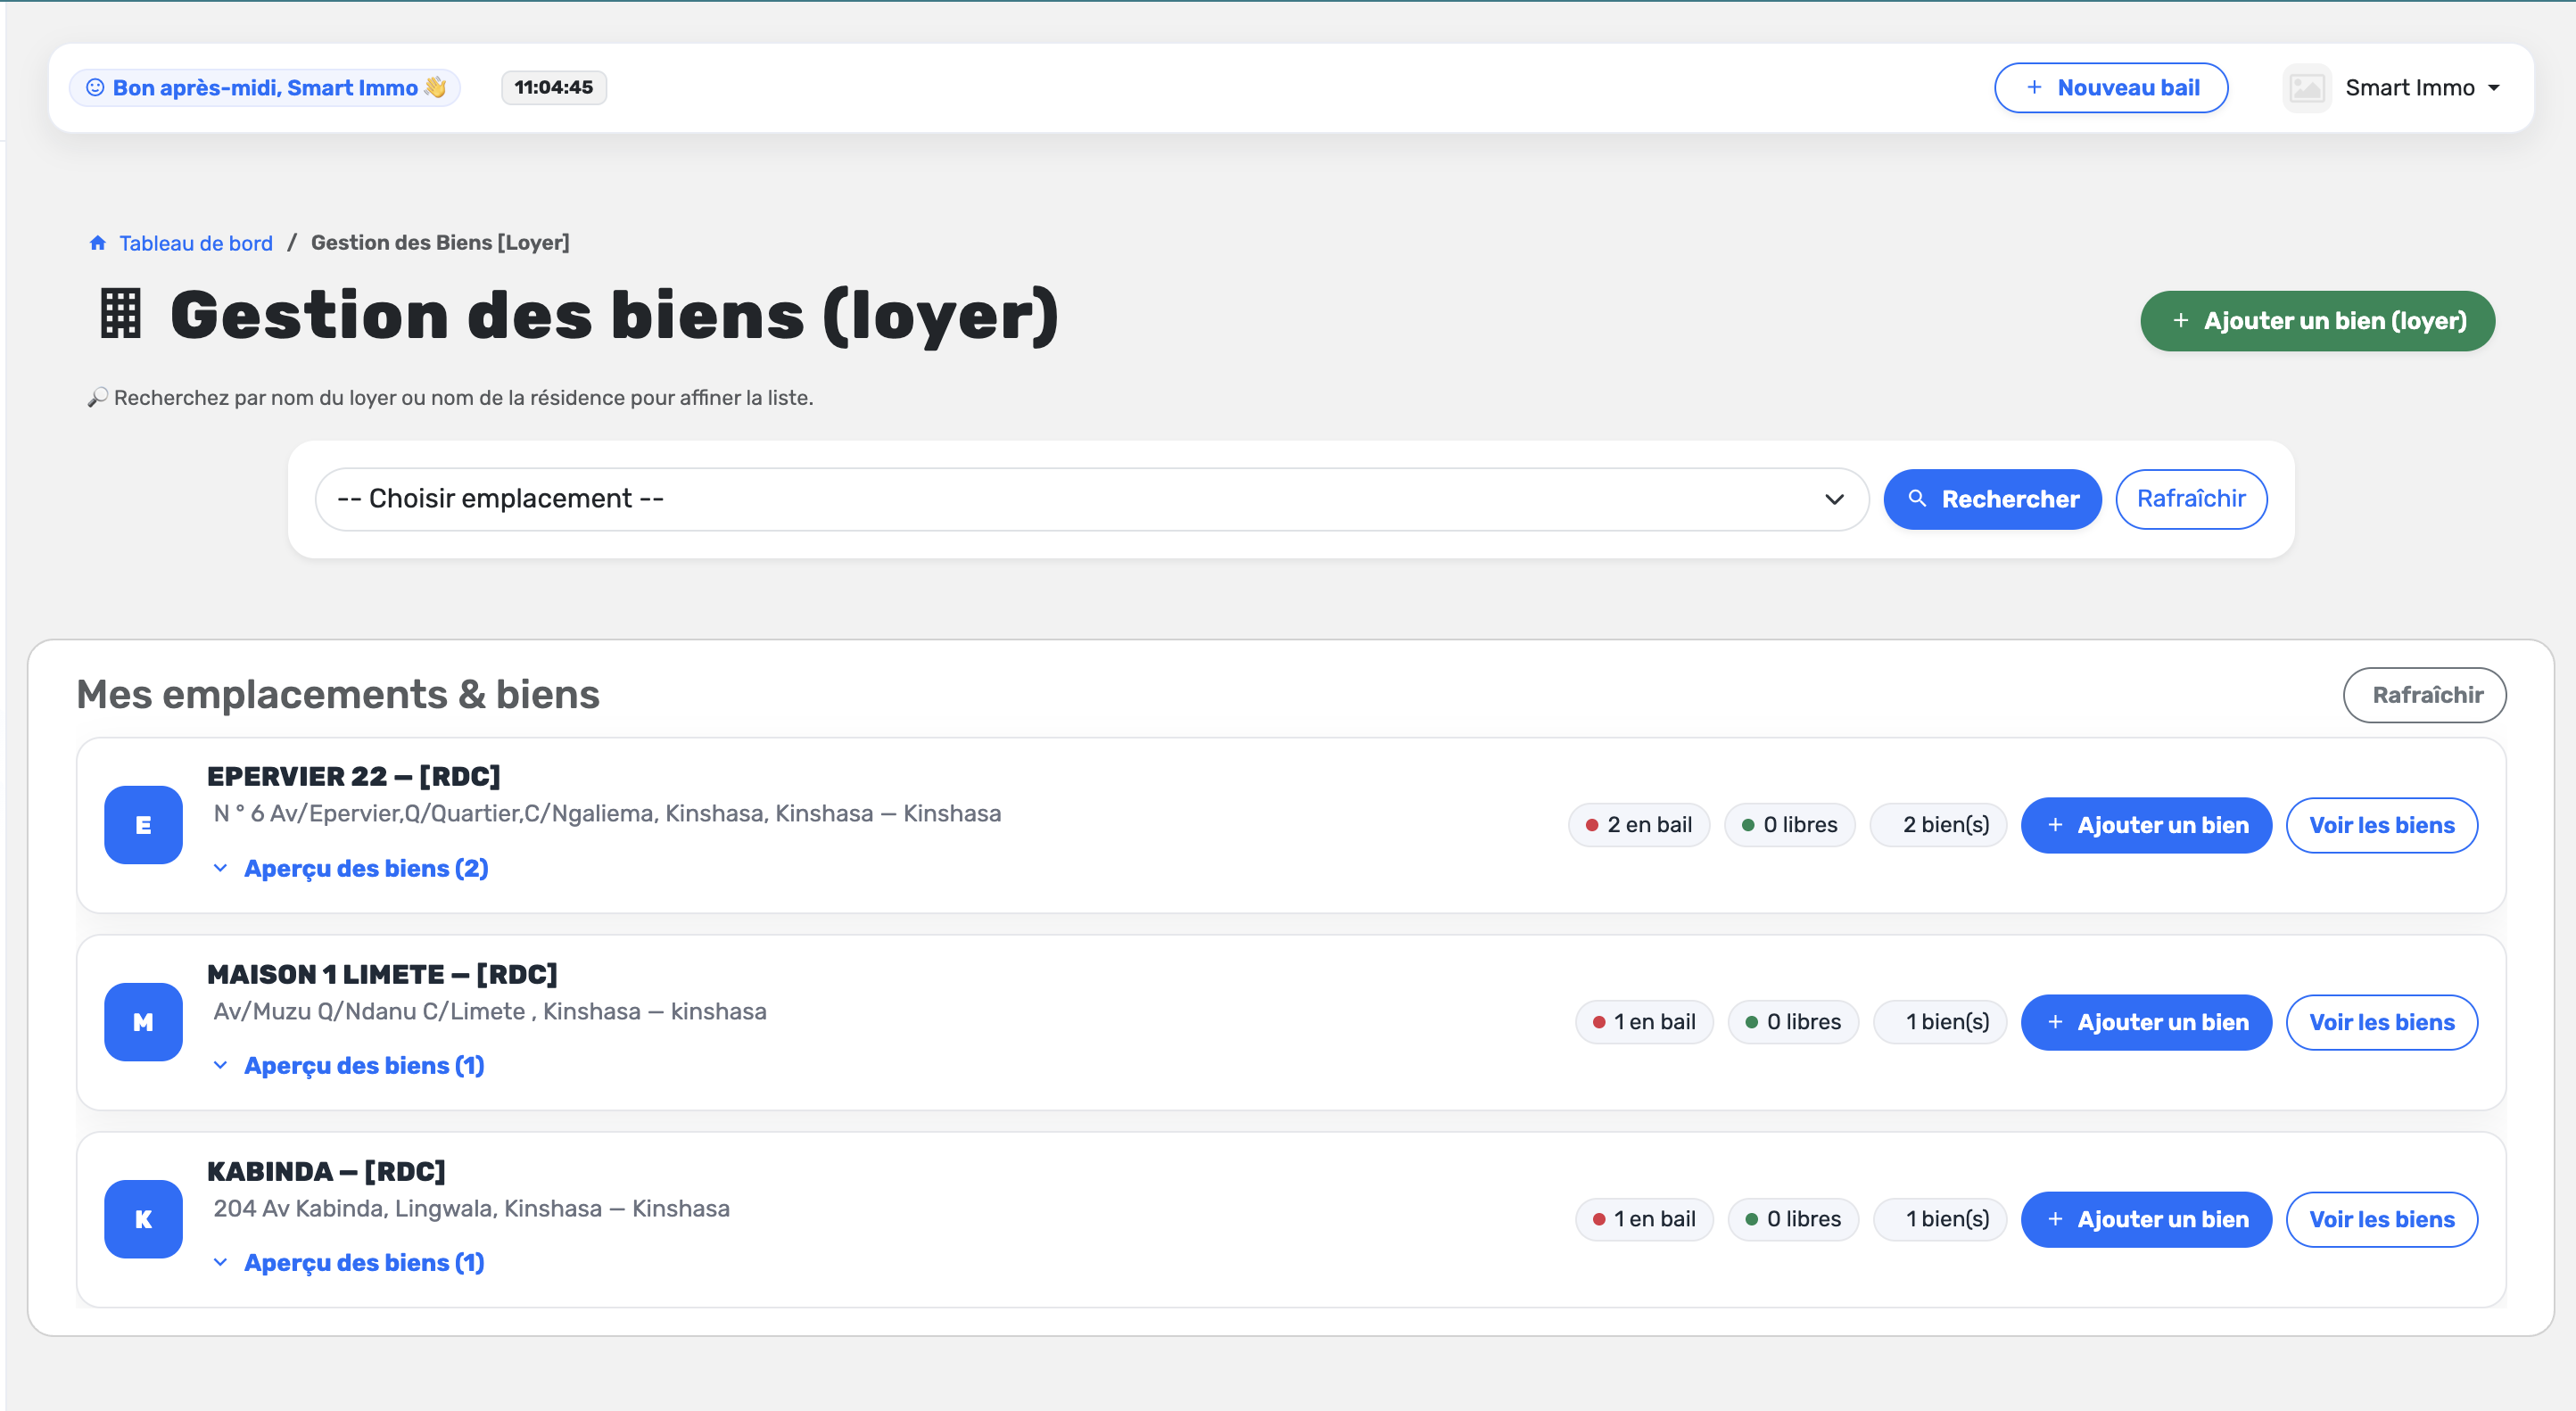Click the home icon in the breadcrumb

[97, 242]
